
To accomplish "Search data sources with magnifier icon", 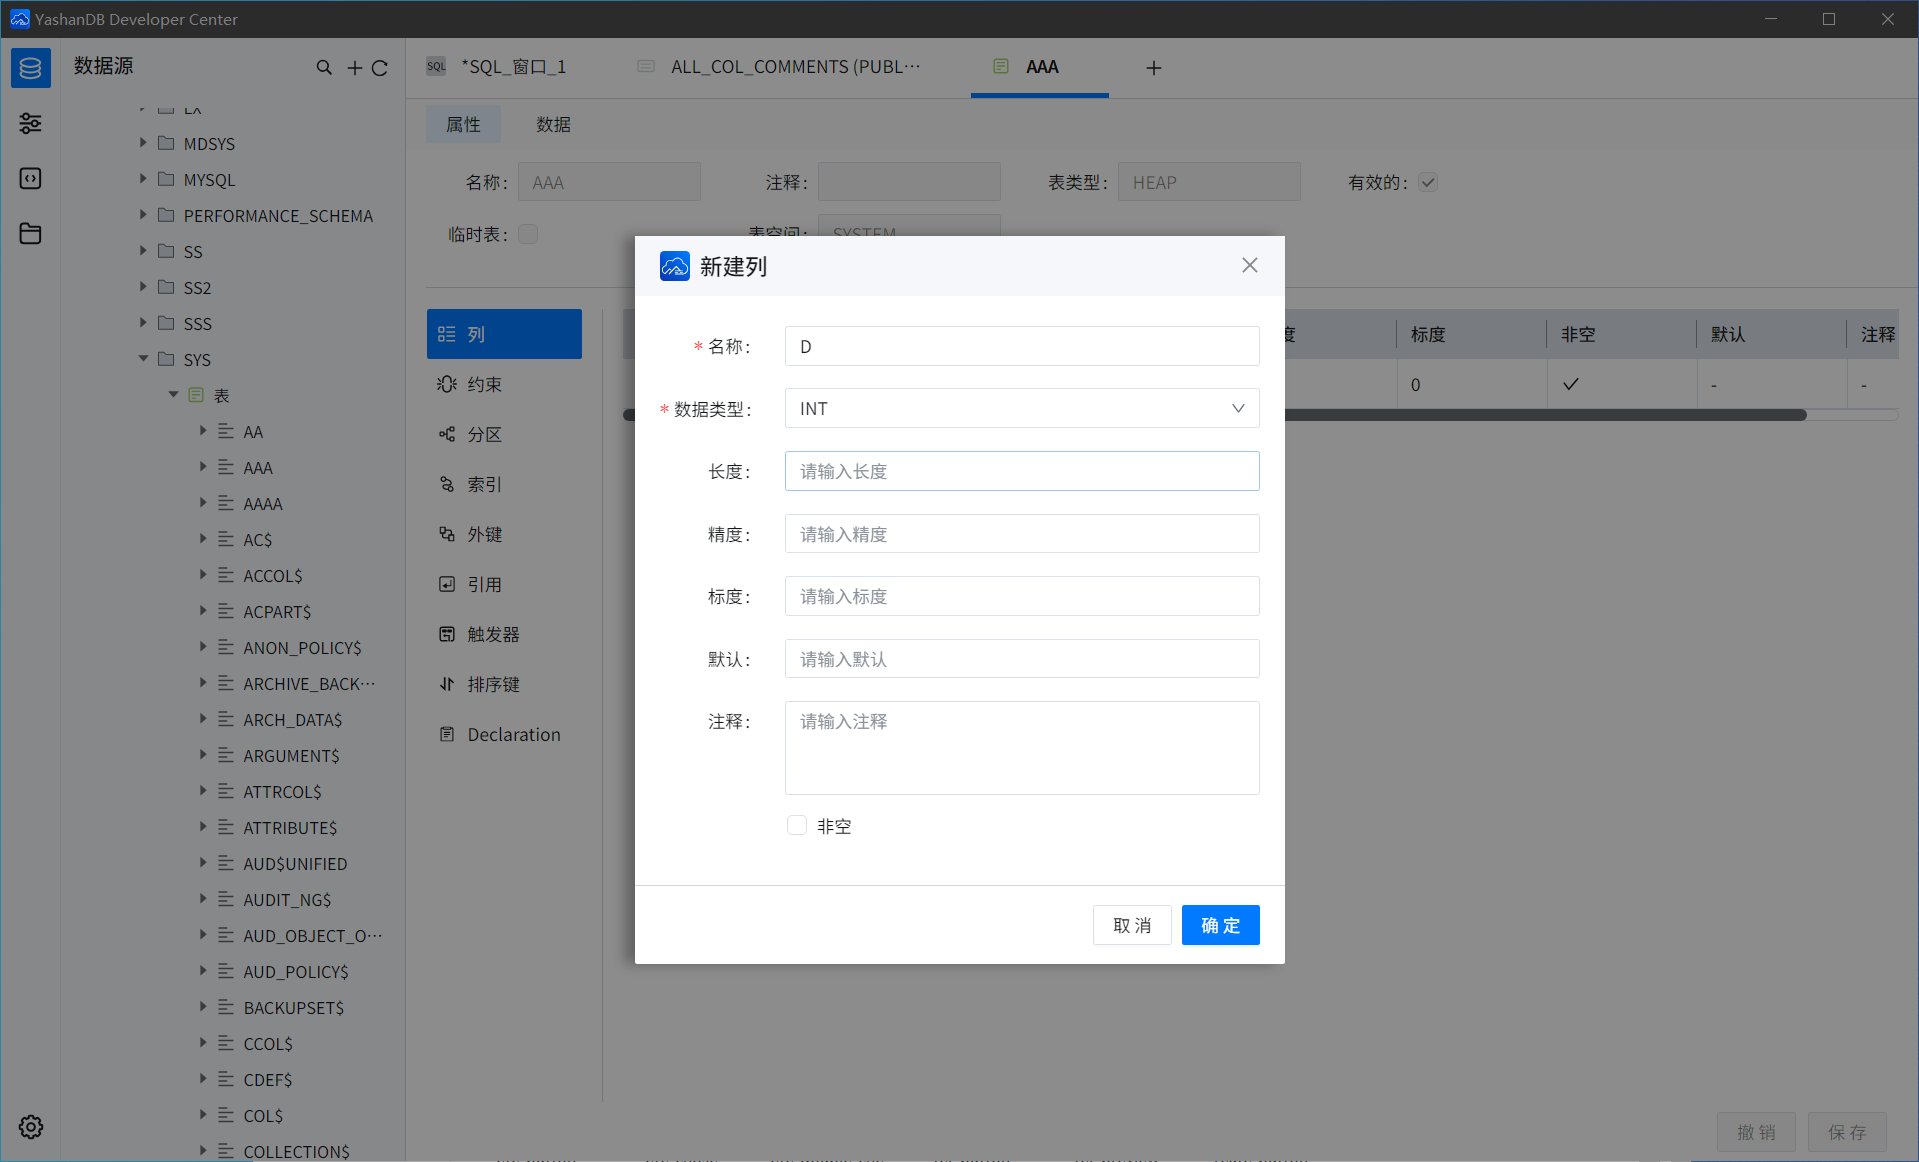I will pos(324,67).
